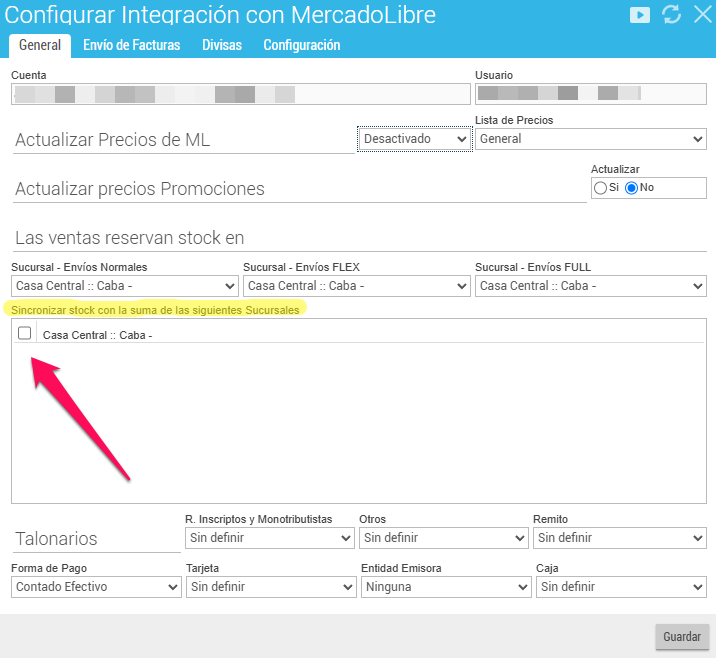Open the video tutorial icon
716x658 pixels.
640,15
